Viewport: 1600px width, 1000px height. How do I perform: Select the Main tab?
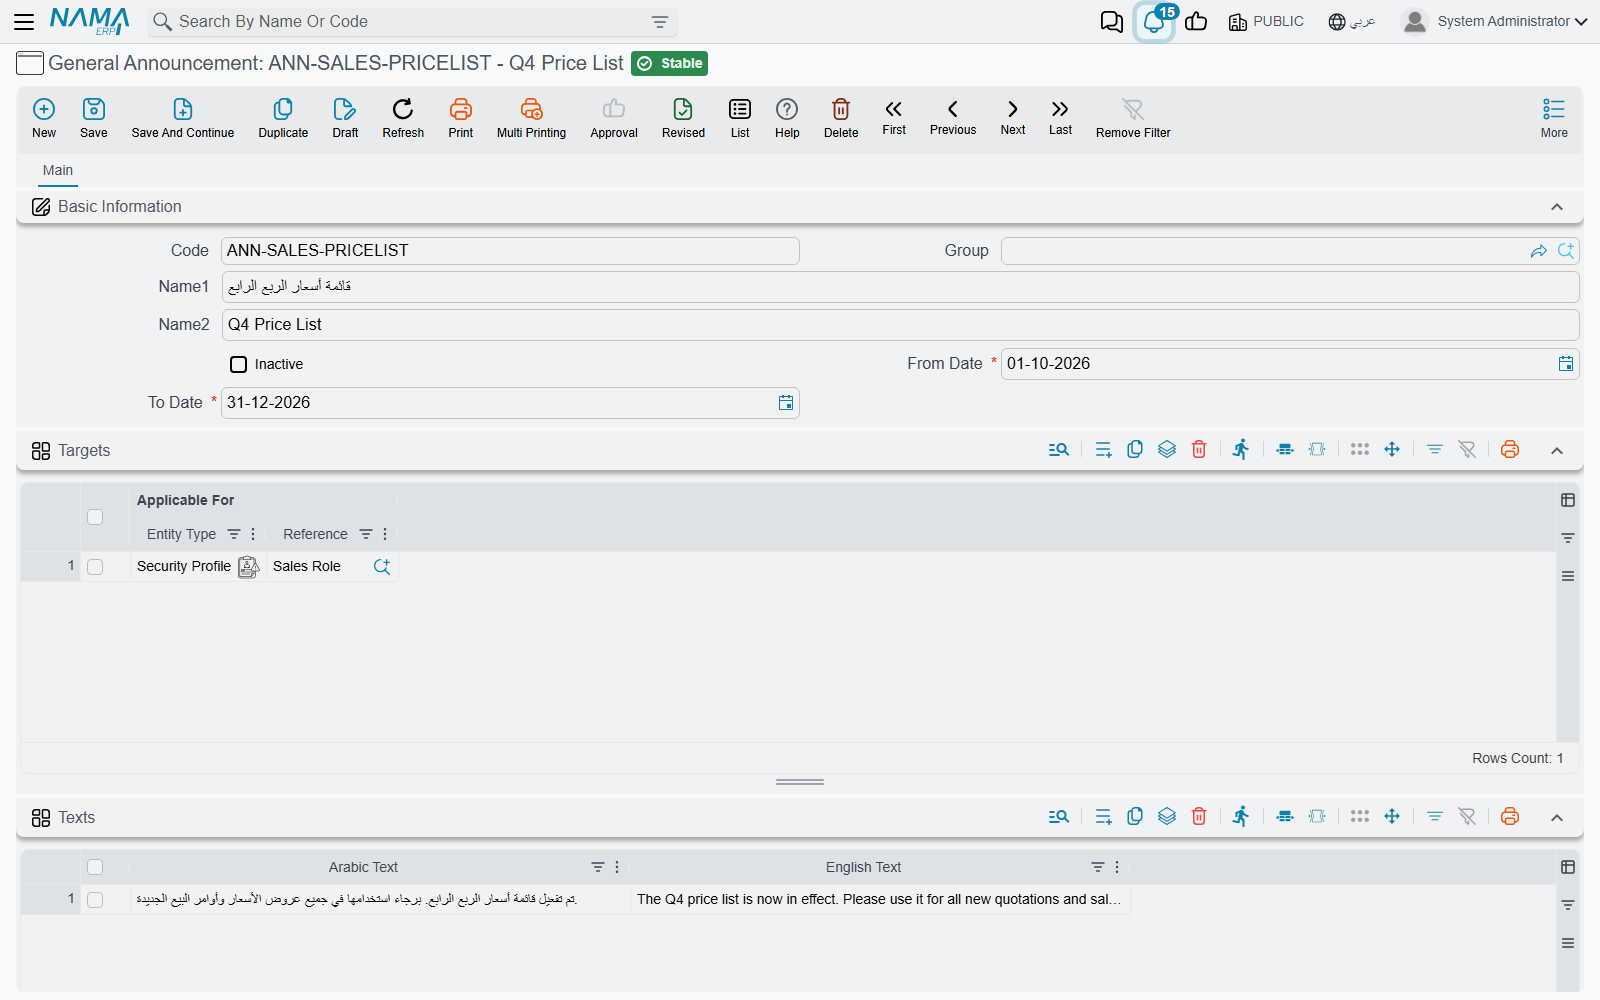point(58,170)
